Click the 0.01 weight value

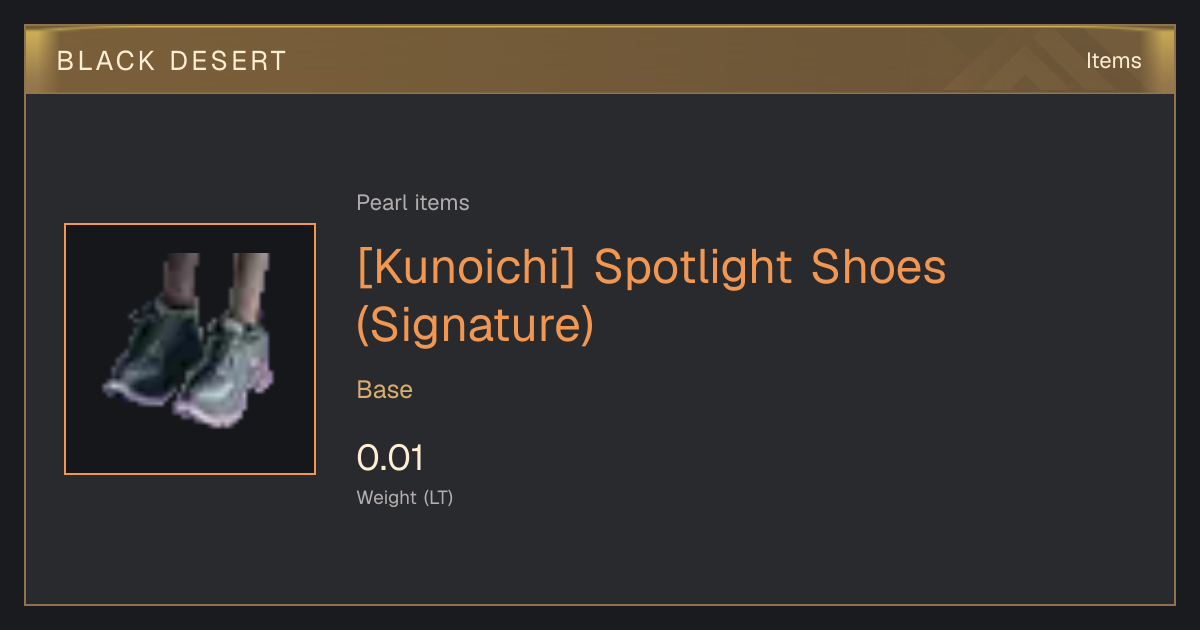tap(390, 458)
